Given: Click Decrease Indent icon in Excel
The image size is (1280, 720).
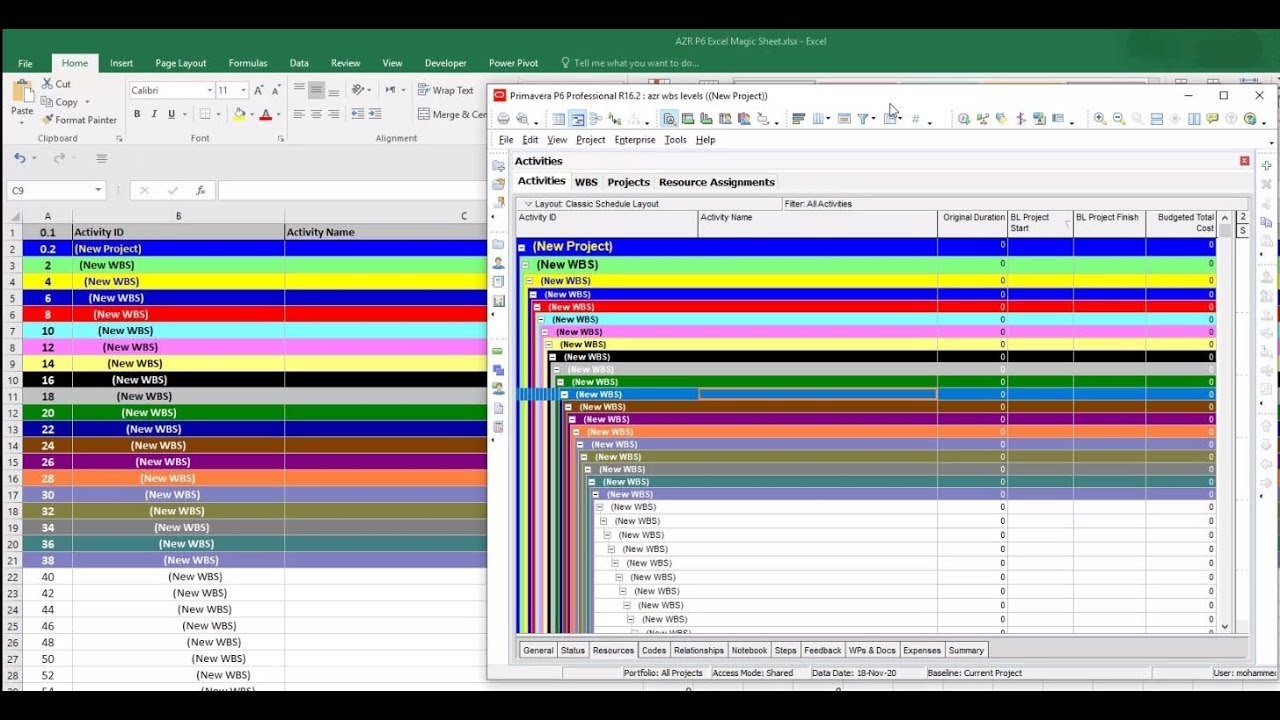Looking at the screenshot, I should [358, 114].
